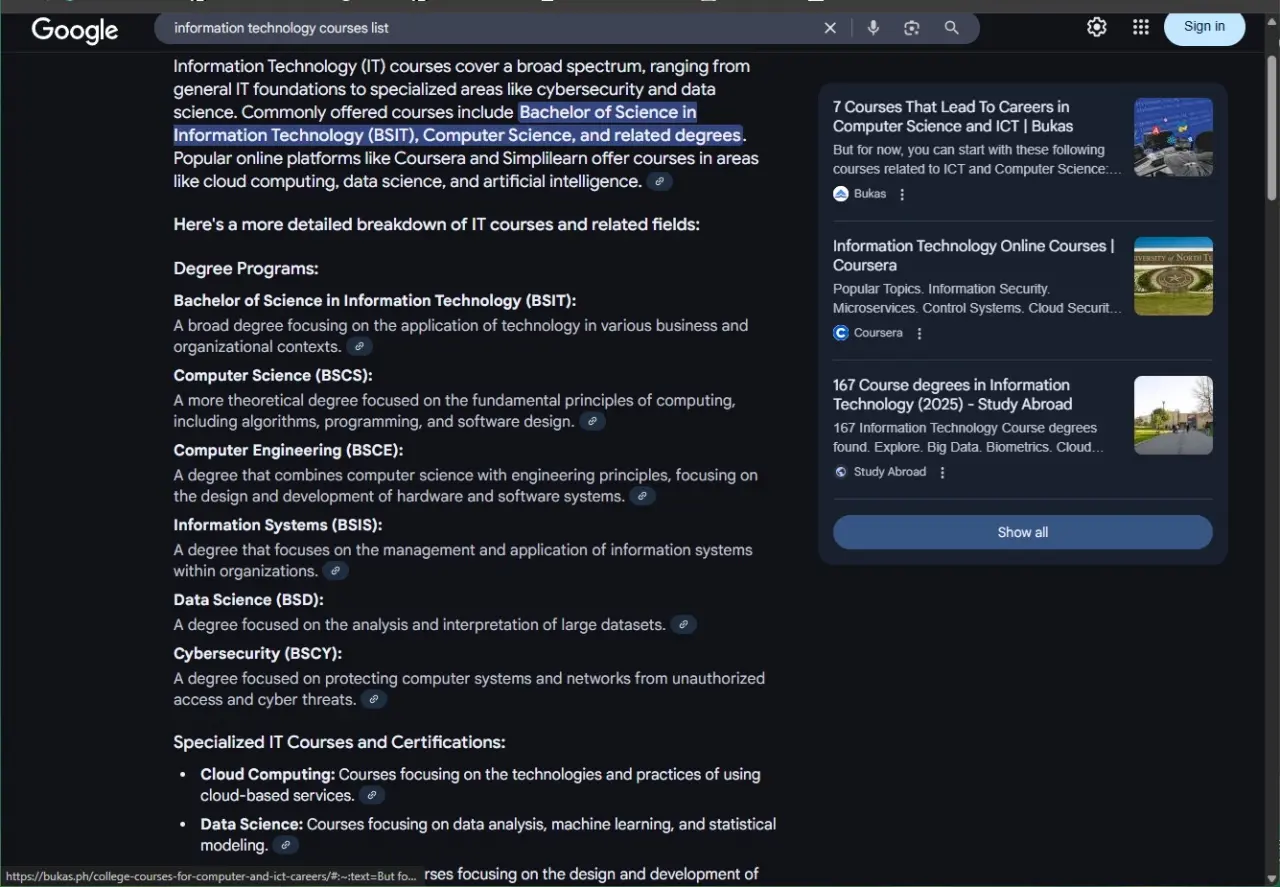Click 'Computer Engineering (BSCE):' heading
The image size is (1280, 887).
[288, 451]
